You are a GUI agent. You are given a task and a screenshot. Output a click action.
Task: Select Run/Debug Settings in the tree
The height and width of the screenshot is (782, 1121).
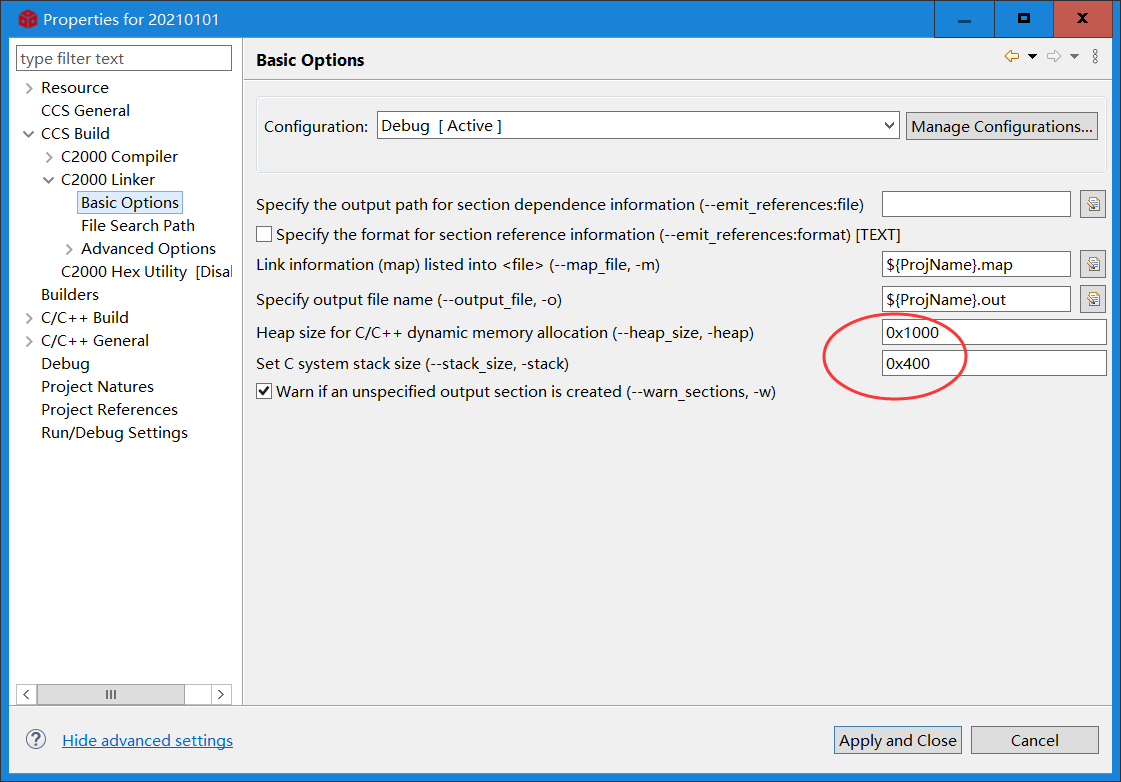[114, 433]
